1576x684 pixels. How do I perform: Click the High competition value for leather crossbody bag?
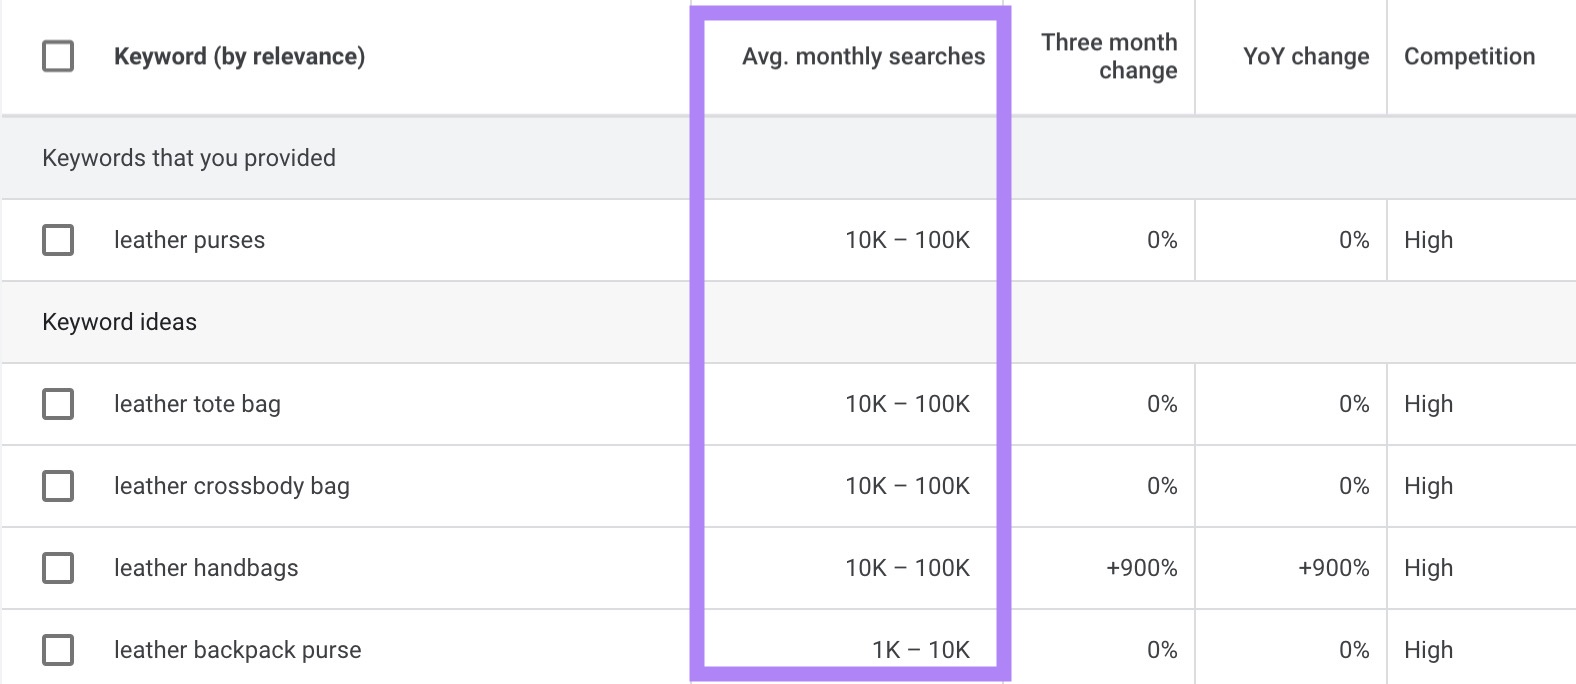(x=1429, y=486)
